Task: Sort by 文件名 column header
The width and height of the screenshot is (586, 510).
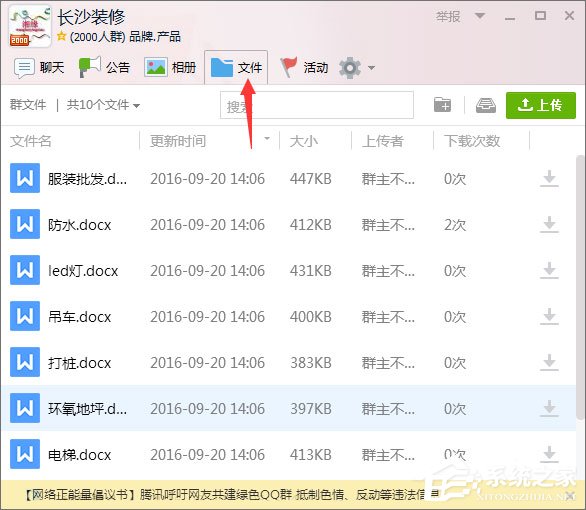Action: pos(31,141)
